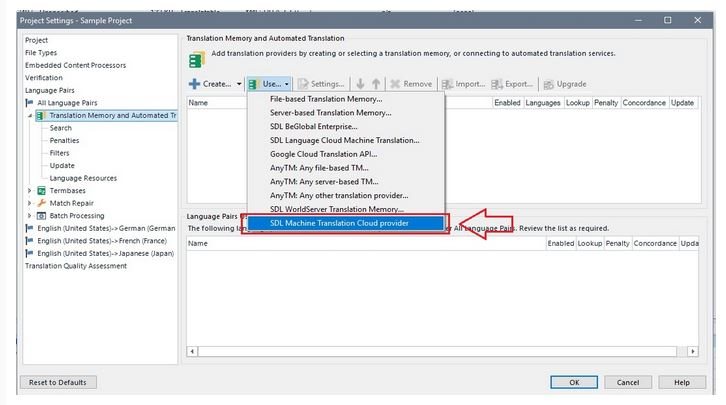Select SDL BeGlobal Enterprise... option
This screenshot has height=405, width=726.
[346, 126]
